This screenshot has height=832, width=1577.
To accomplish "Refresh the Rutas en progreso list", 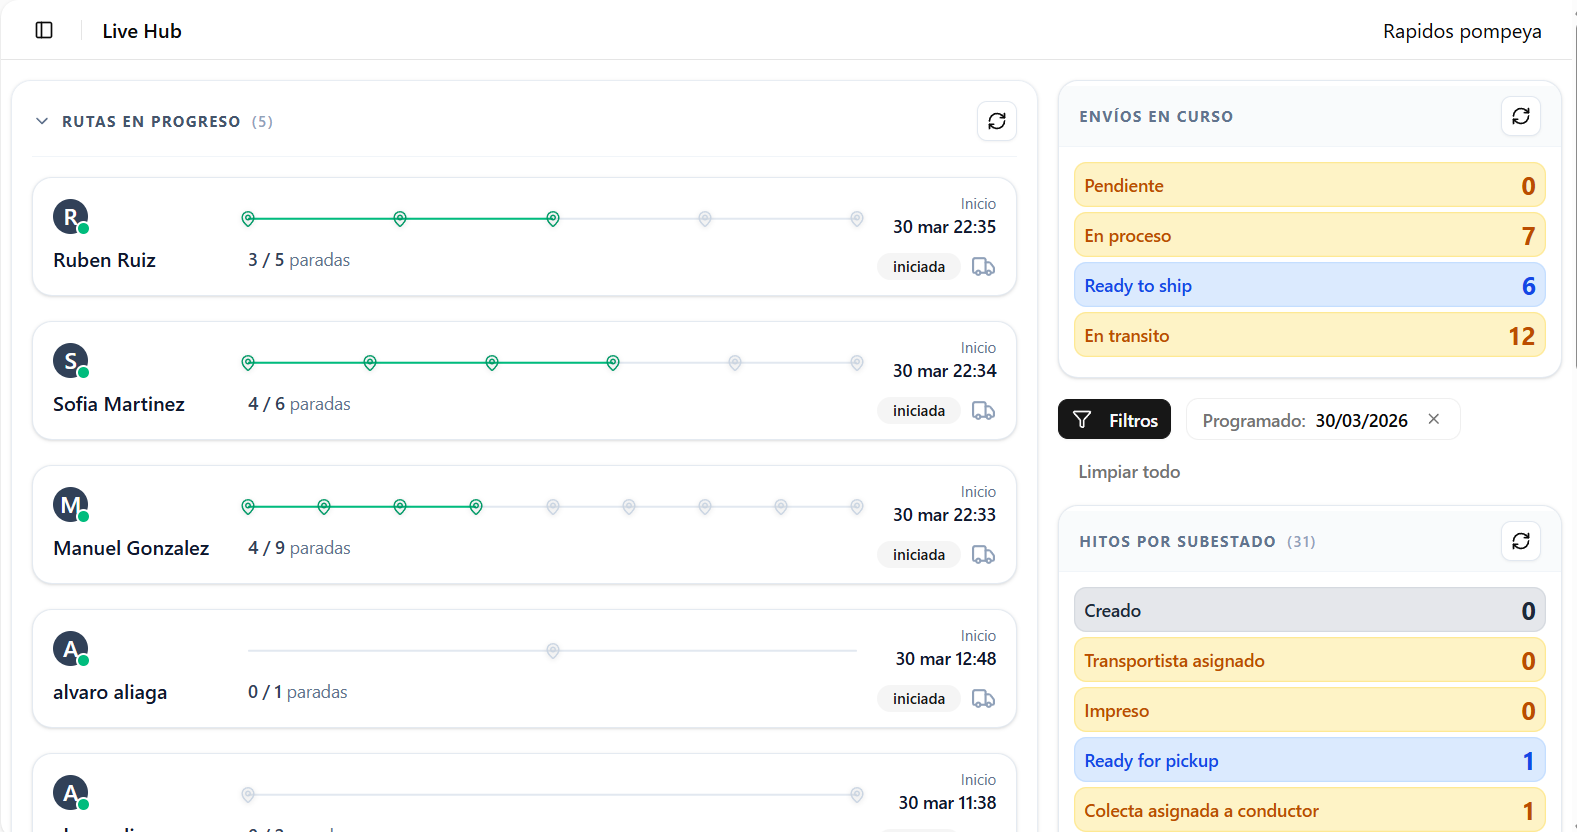I will 996,121.
